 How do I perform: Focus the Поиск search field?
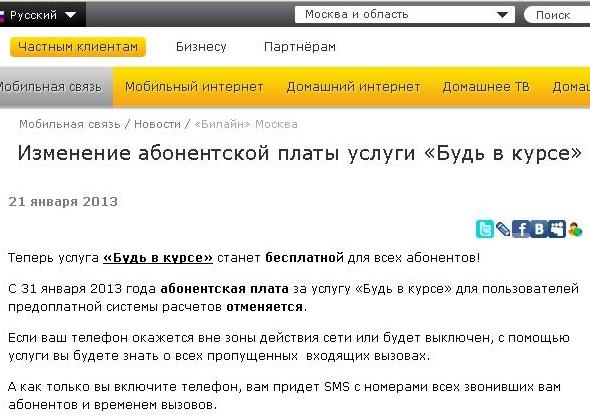pyautogui.click(x=557, y=15)
